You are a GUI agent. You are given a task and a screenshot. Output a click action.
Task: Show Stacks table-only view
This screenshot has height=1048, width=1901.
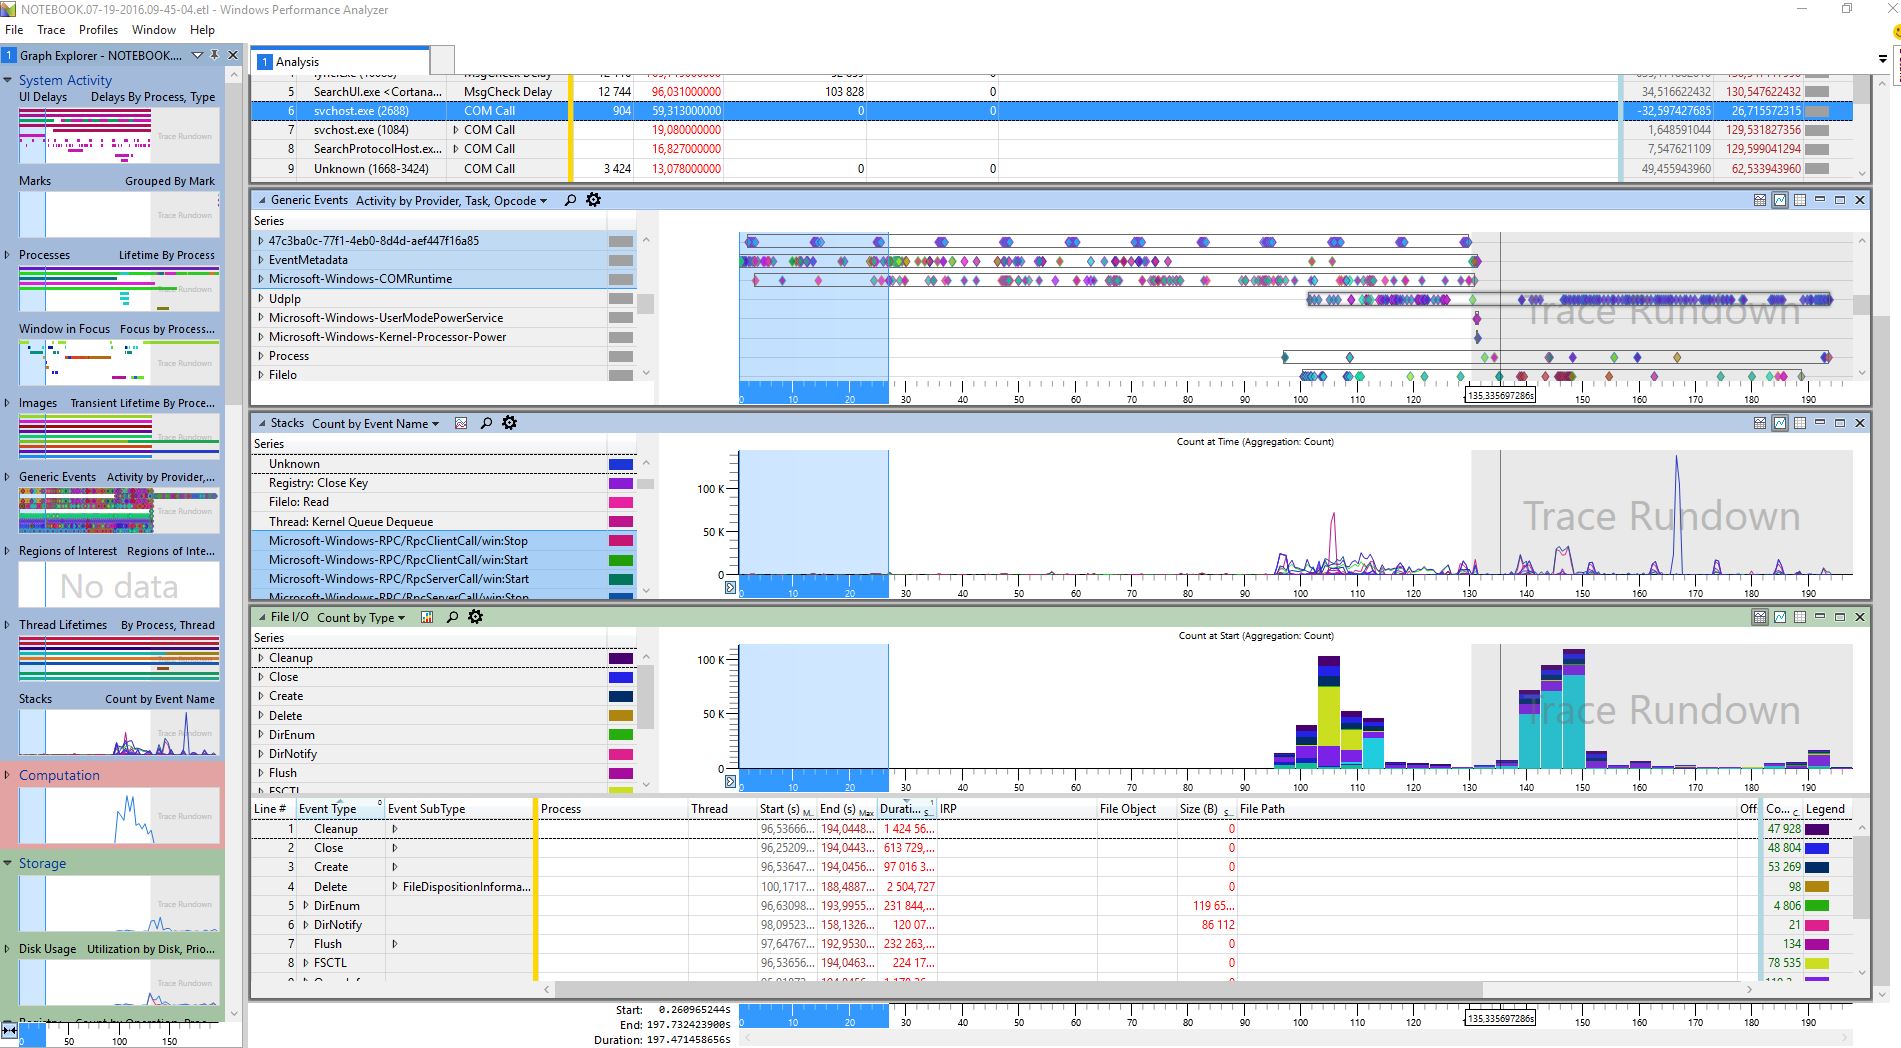click(1800, 423)
